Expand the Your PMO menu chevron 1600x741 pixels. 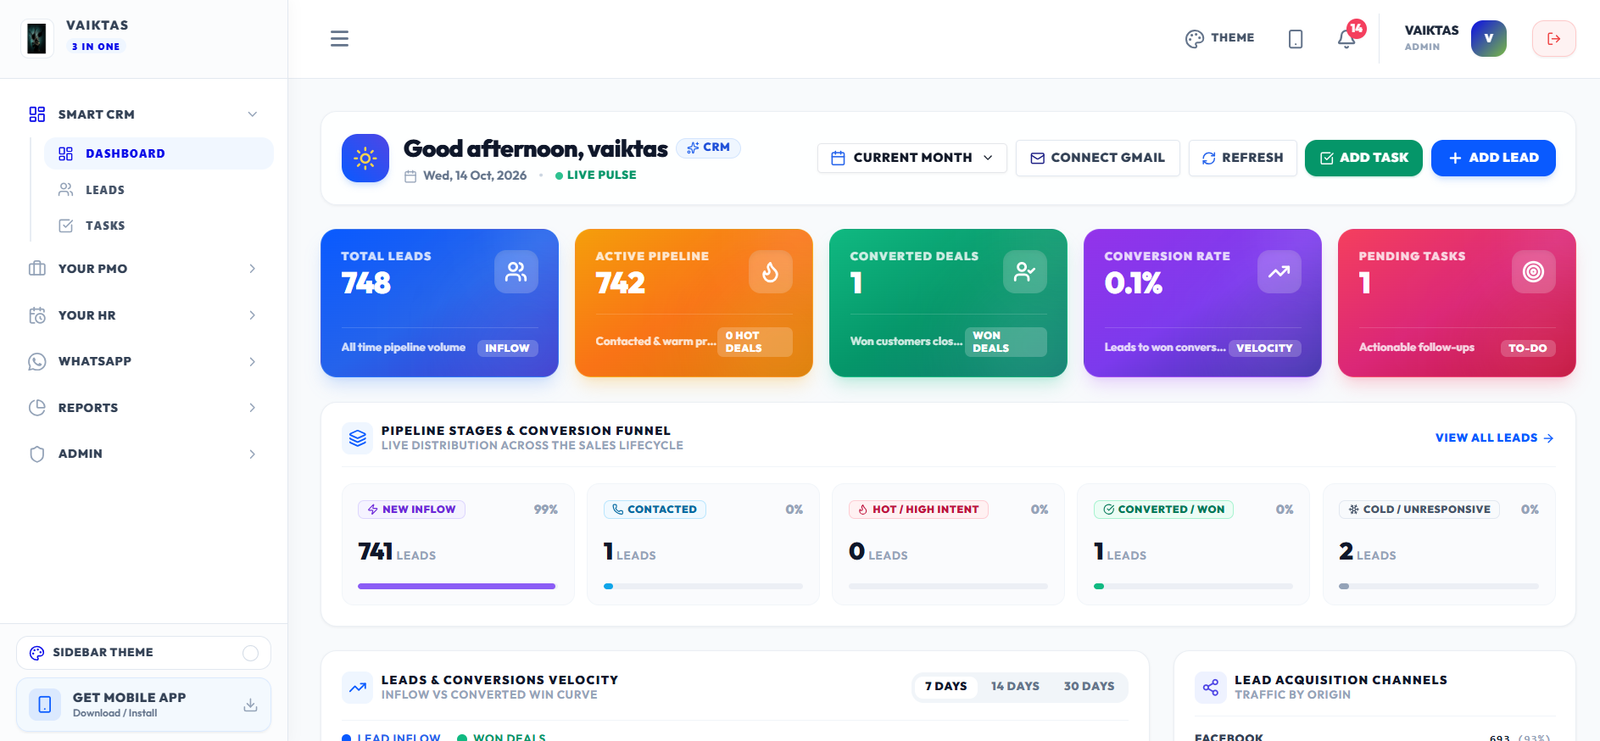coord(252,268)
